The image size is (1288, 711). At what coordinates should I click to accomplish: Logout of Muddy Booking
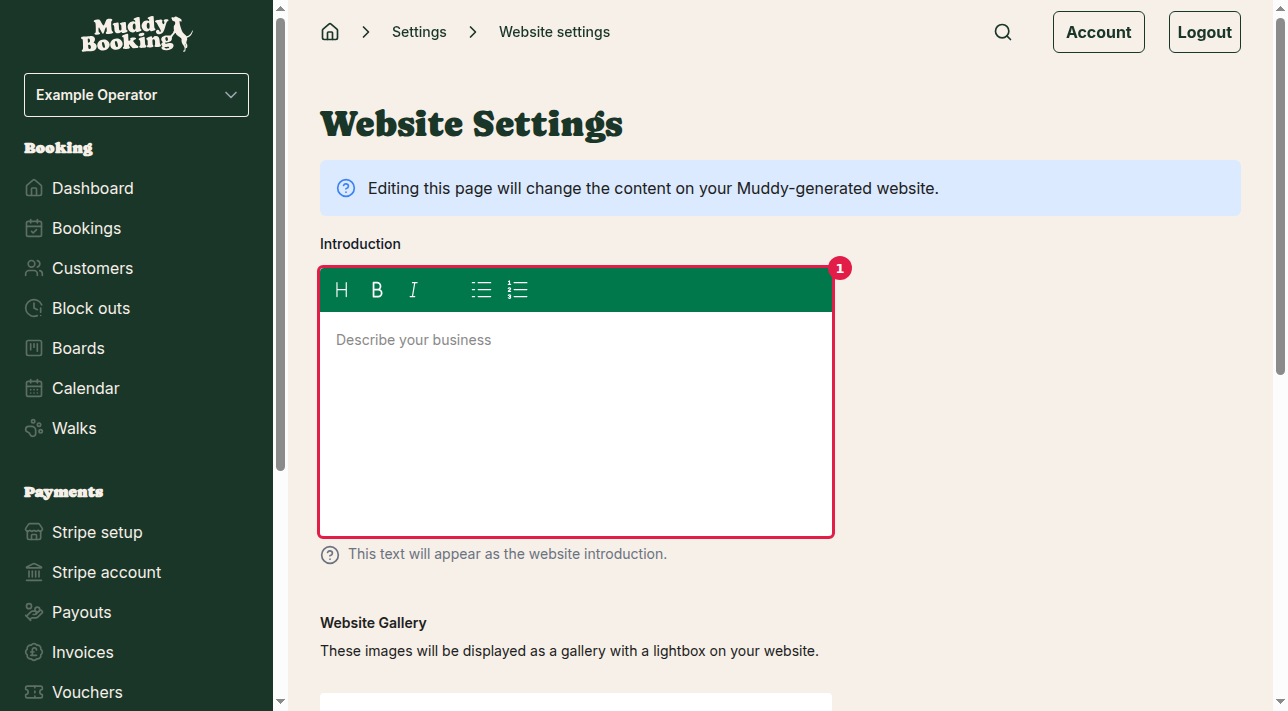[x=1204, y=31]
